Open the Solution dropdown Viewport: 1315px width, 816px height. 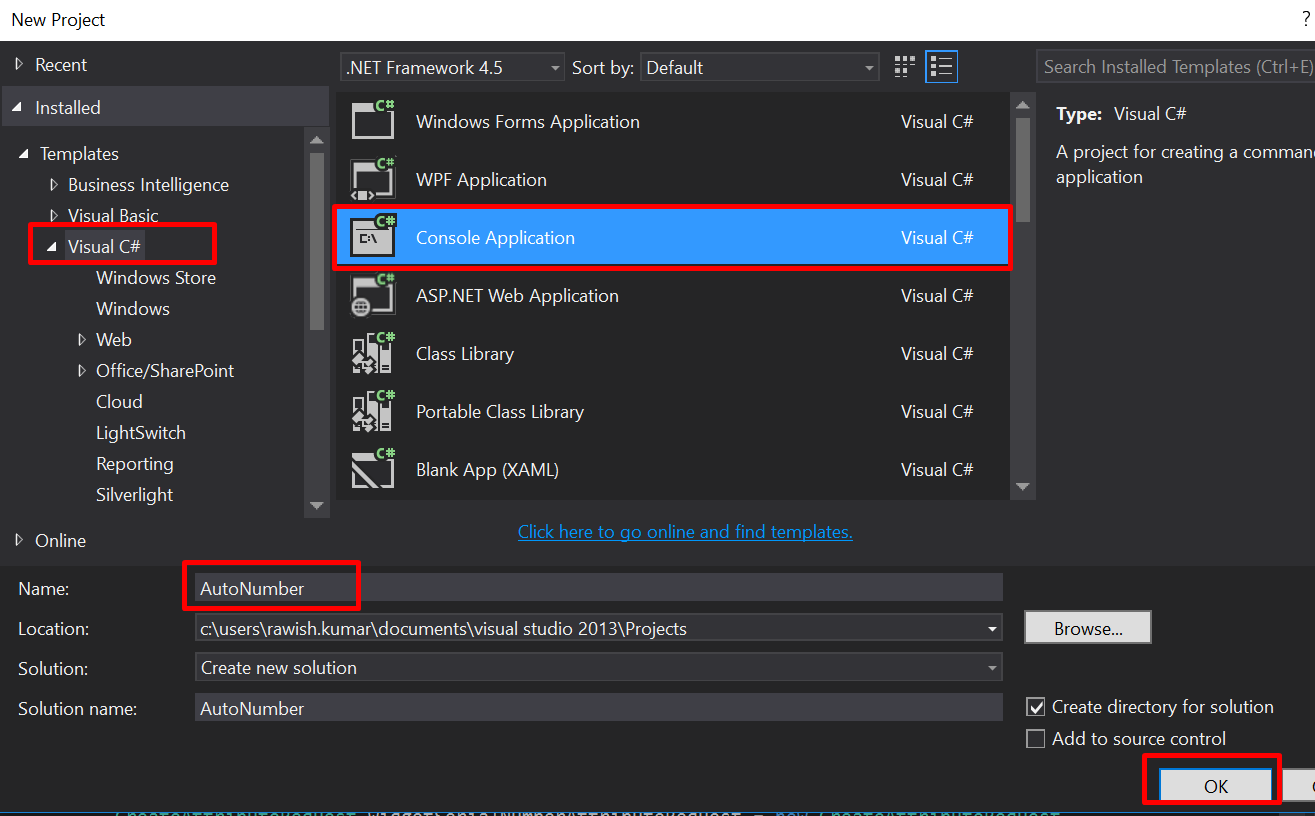coord(598,667)
